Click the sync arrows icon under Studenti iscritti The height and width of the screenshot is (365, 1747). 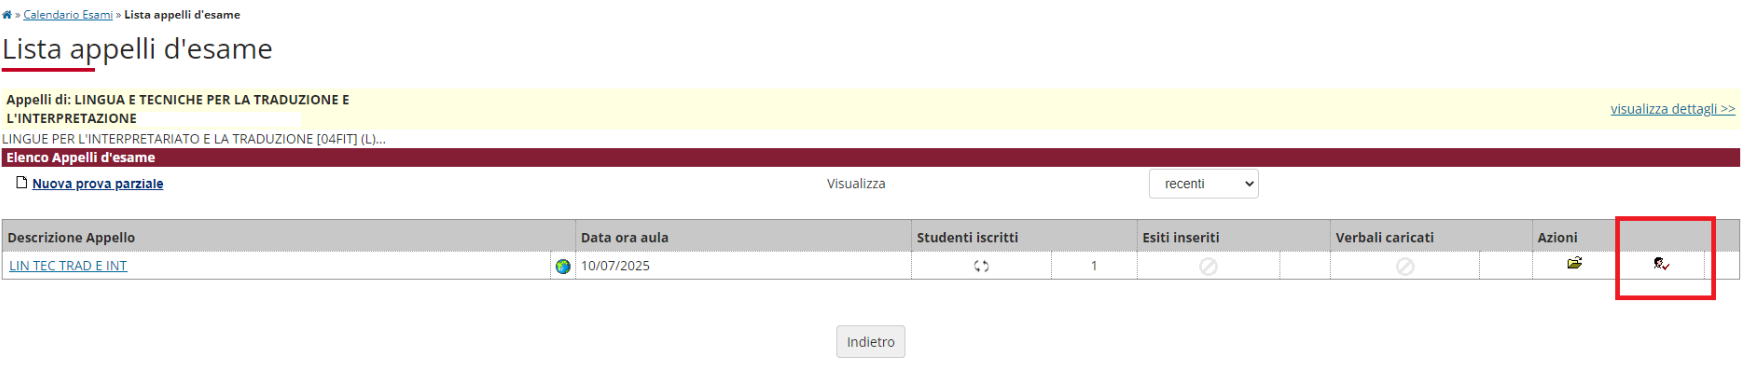coord(981,266)
